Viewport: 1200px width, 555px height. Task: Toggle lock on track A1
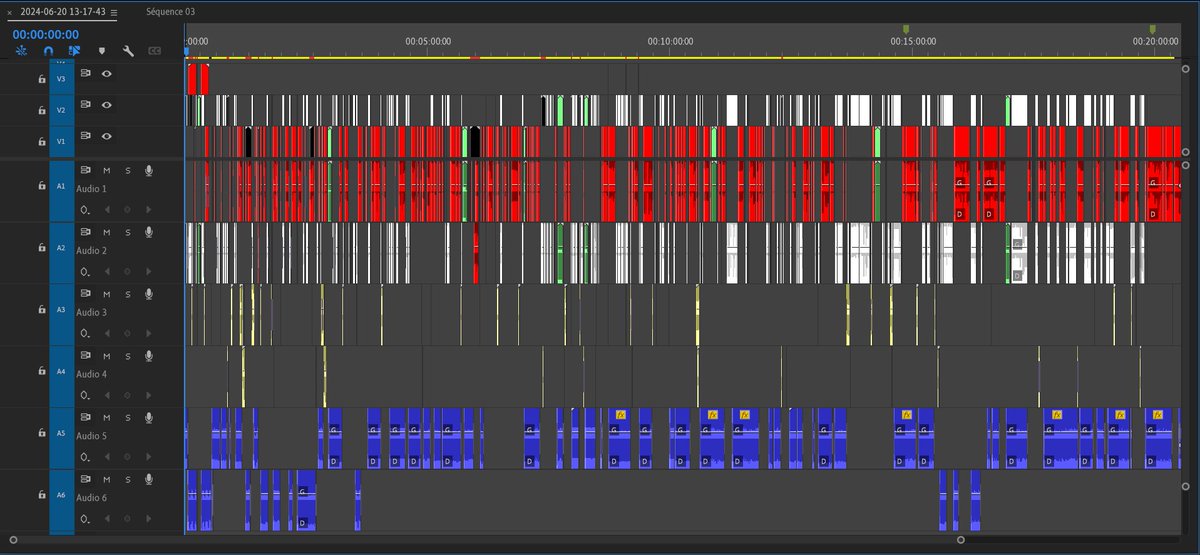point(41,186)
